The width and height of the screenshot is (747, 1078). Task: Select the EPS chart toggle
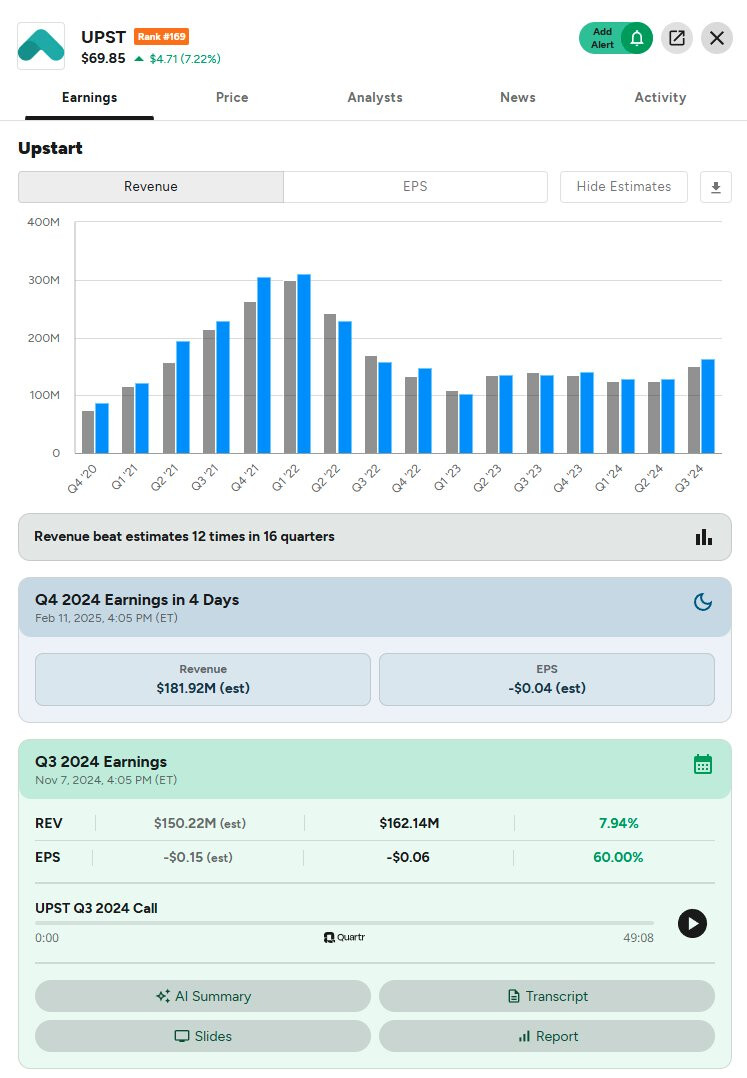[415, 187]
